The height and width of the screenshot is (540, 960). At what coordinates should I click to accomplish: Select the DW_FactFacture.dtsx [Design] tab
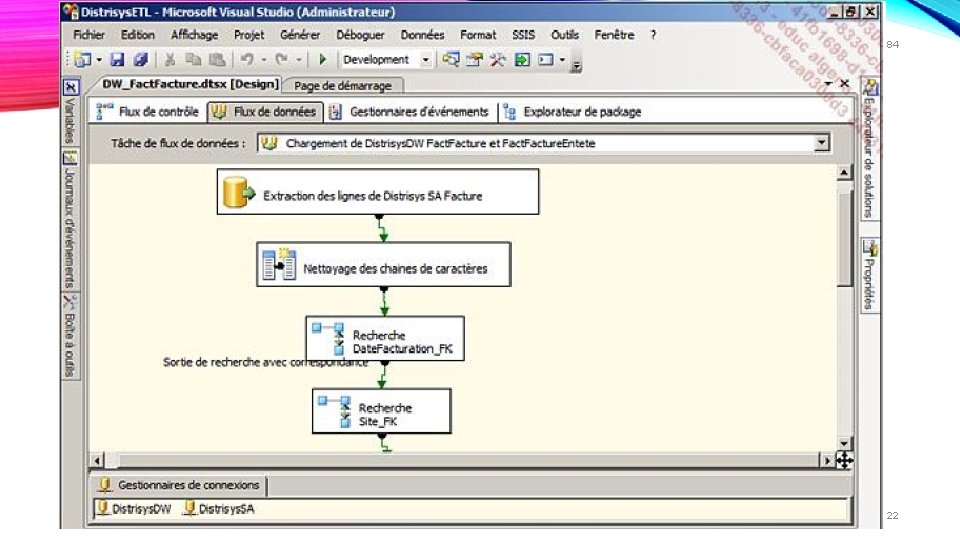[x=190, y=84]
